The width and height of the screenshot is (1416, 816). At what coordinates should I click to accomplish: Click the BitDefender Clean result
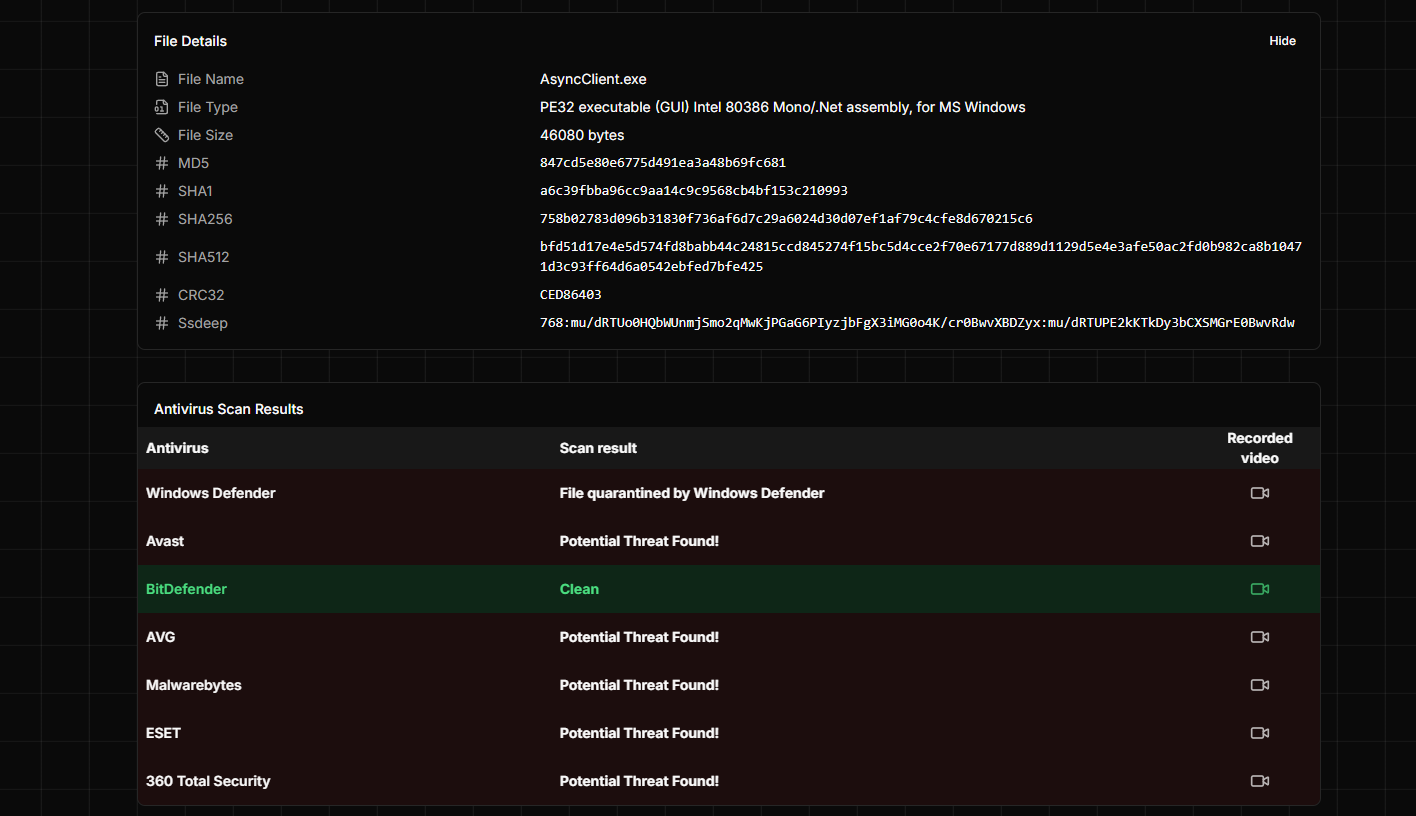point(579,589)
